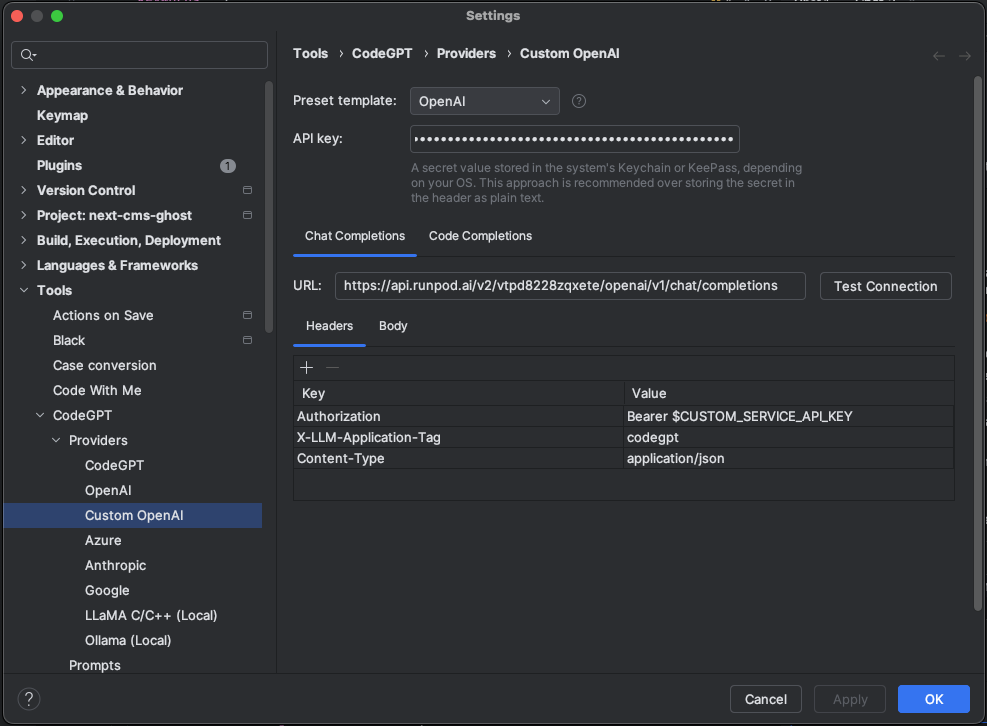Screen dimensions: 987x726
Task: Navigate back with the left arrow icon
Action: click(939, 55)
